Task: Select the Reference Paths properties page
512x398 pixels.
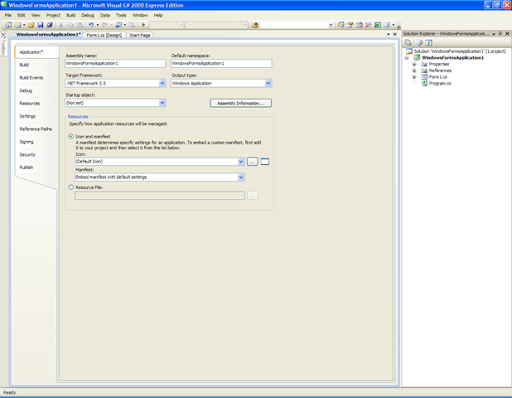Action: [x=36, y=129]
